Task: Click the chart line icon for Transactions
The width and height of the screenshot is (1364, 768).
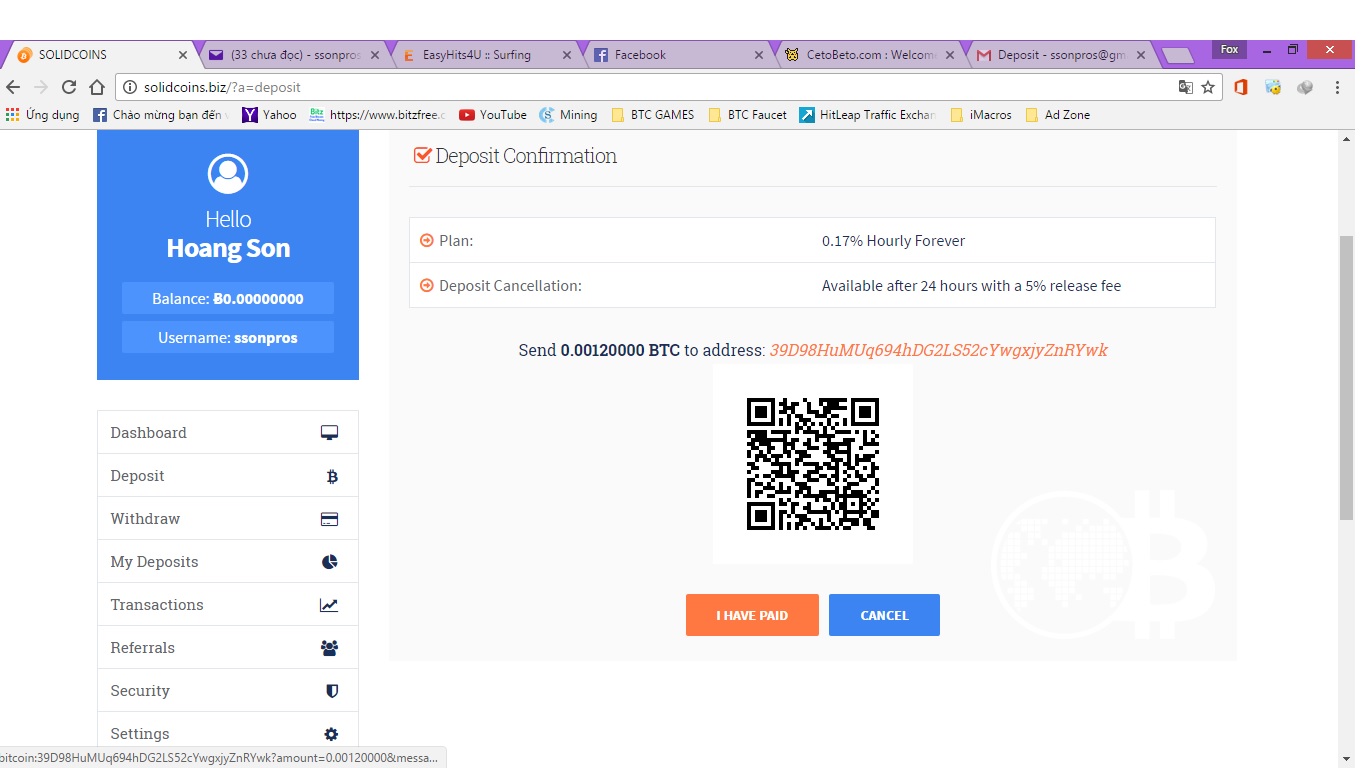Action: click(329, 605)
